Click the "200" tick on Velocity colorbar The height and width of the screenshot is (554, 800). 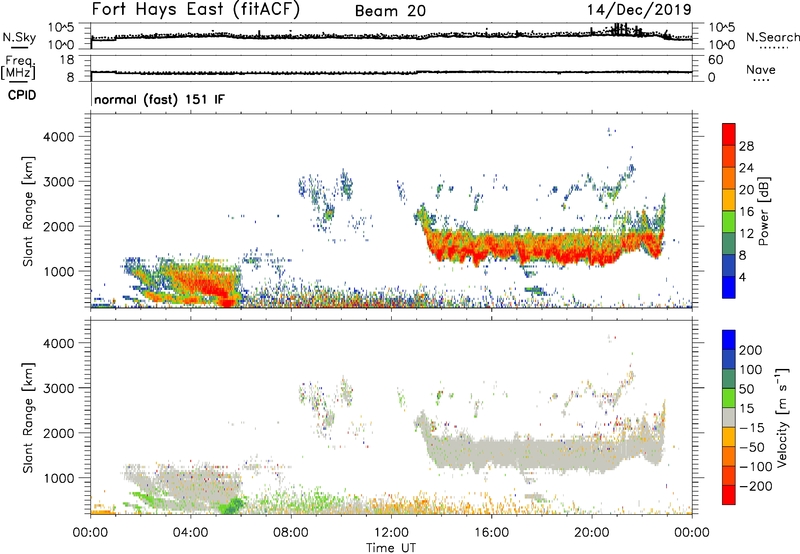[751, 350]
